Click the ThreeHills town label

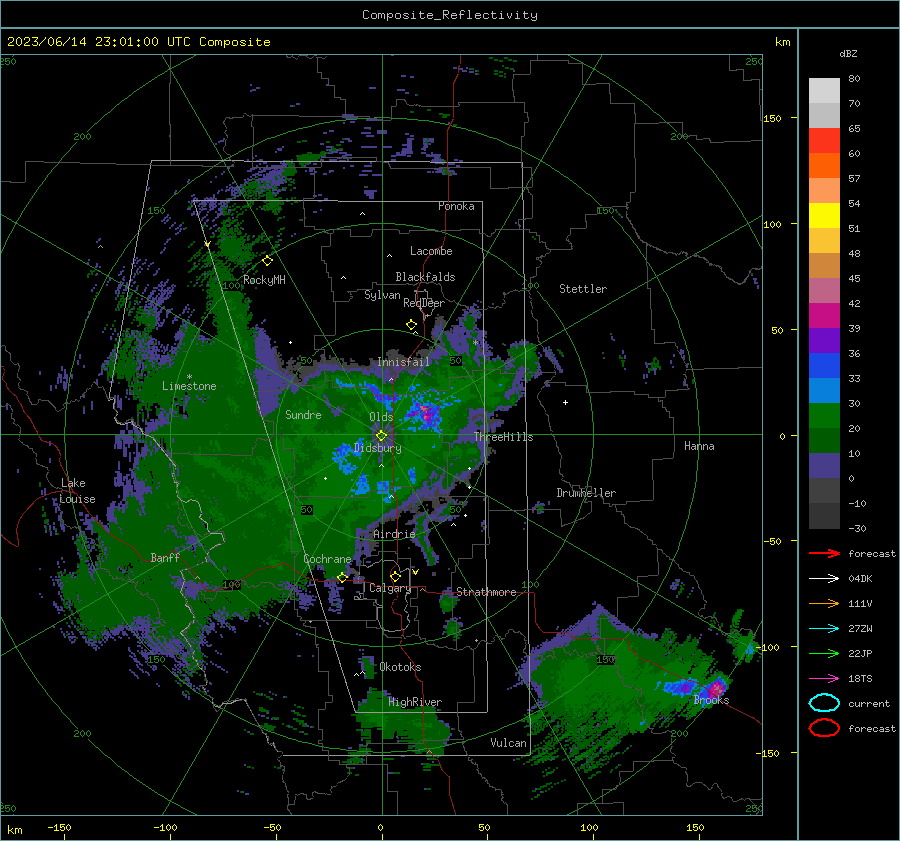tap(503, 437)
